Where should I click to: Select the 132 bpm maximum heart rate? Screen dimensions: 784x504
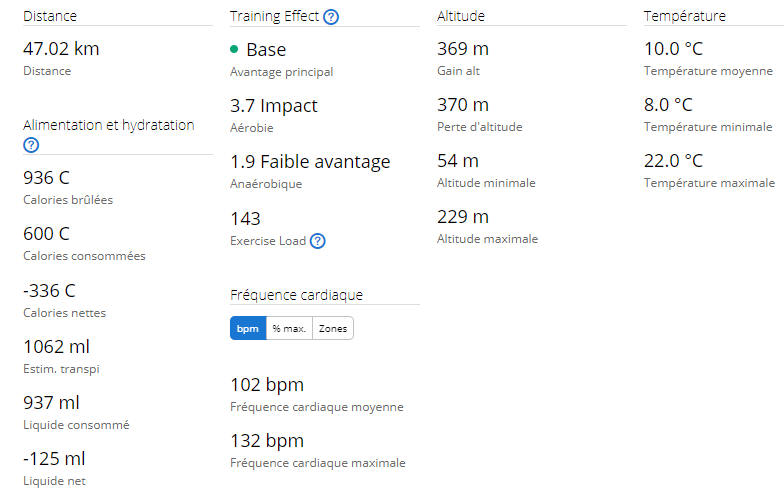(x=267, y=440)
